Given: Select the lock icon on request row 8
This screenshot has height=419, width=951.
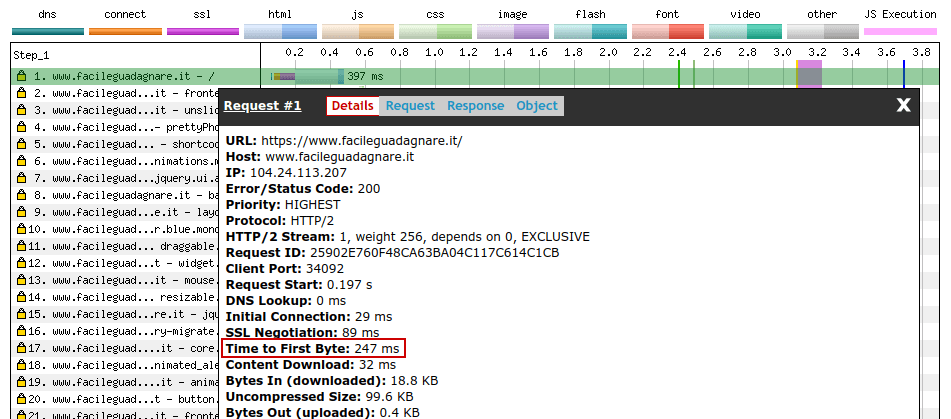Looking at the screenshot, I should (22, 195).
